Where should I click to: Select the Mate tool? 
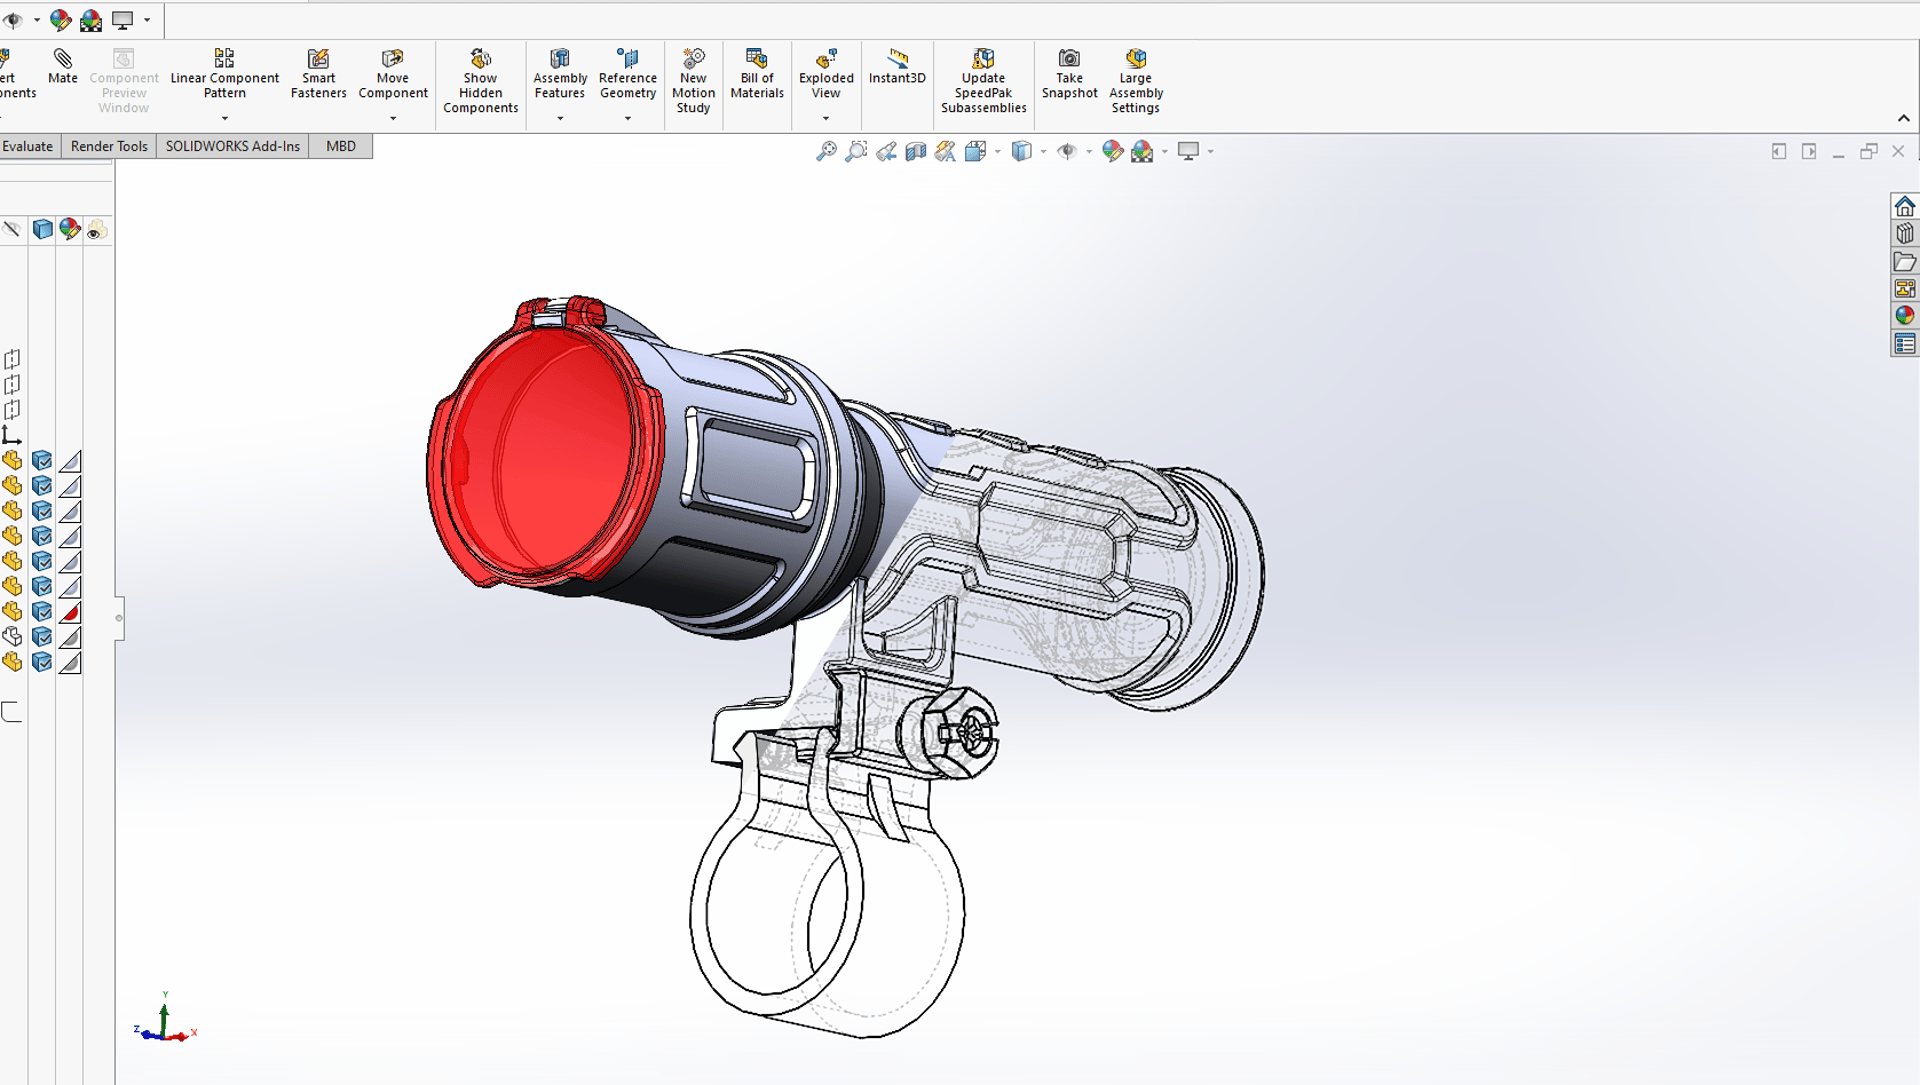(62, 67)
